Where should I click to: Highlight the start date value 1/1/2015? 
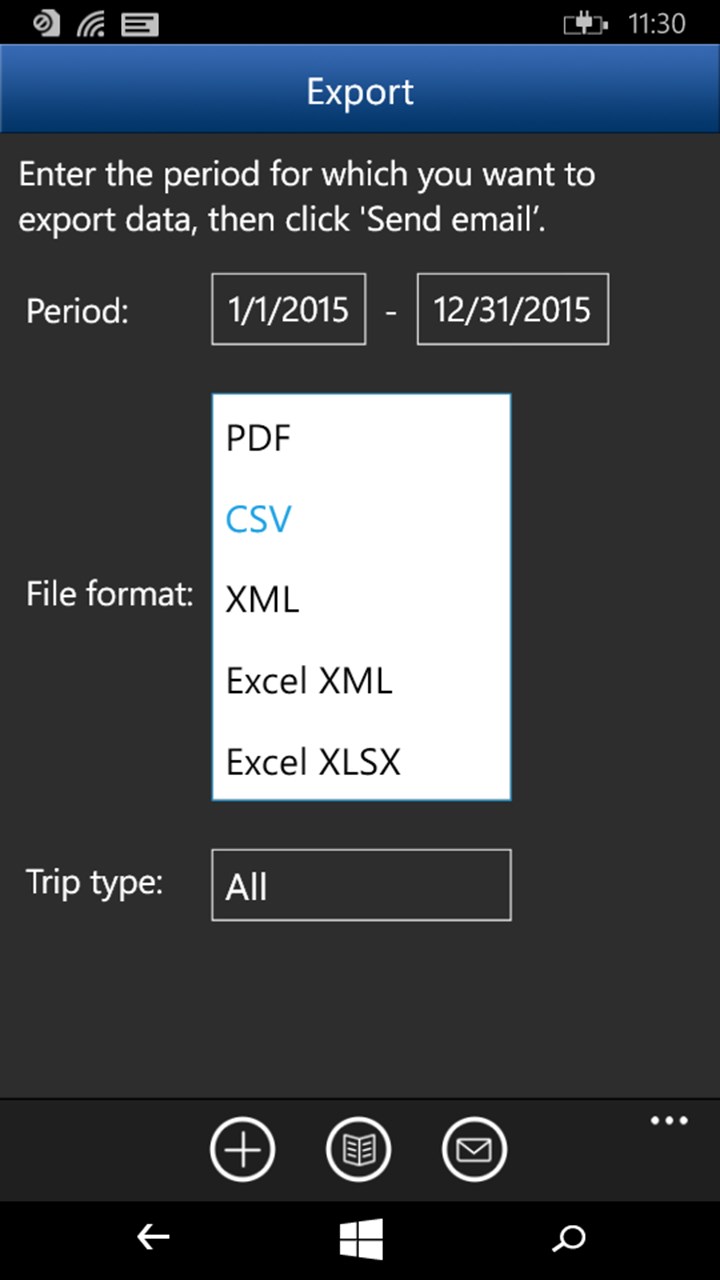[x=288, y=309]
